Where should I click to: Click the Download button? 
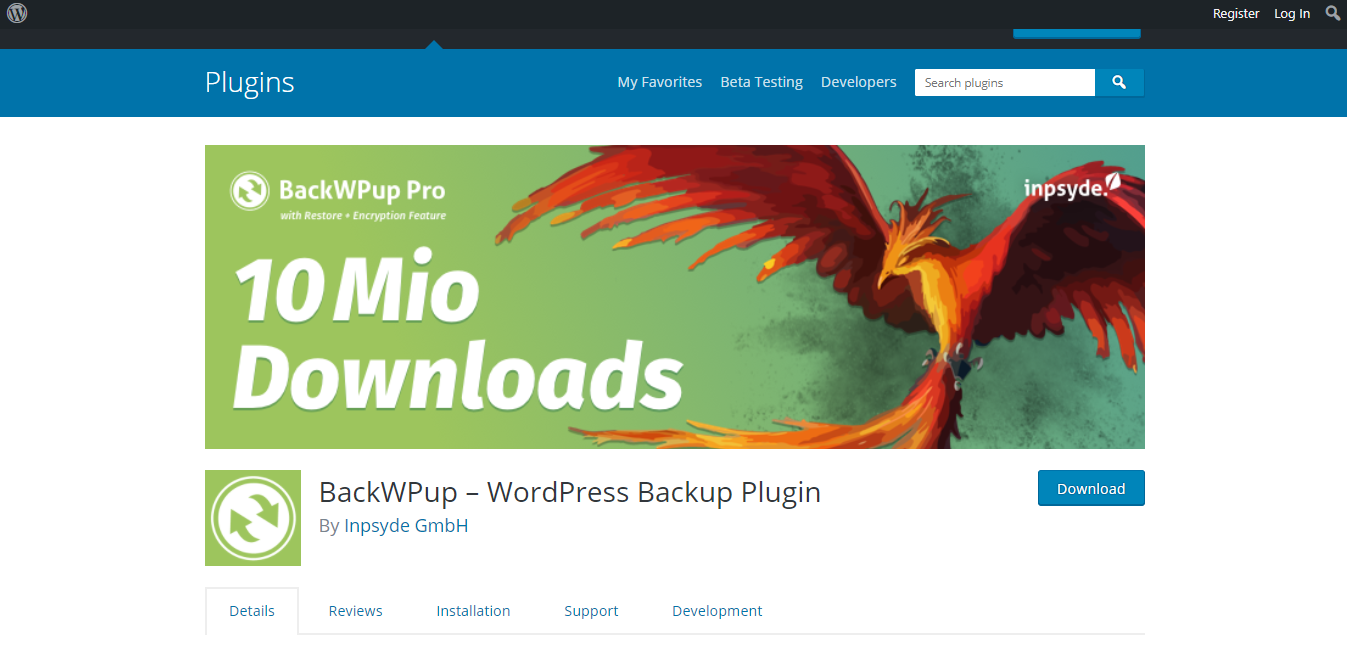(1091, 488)
